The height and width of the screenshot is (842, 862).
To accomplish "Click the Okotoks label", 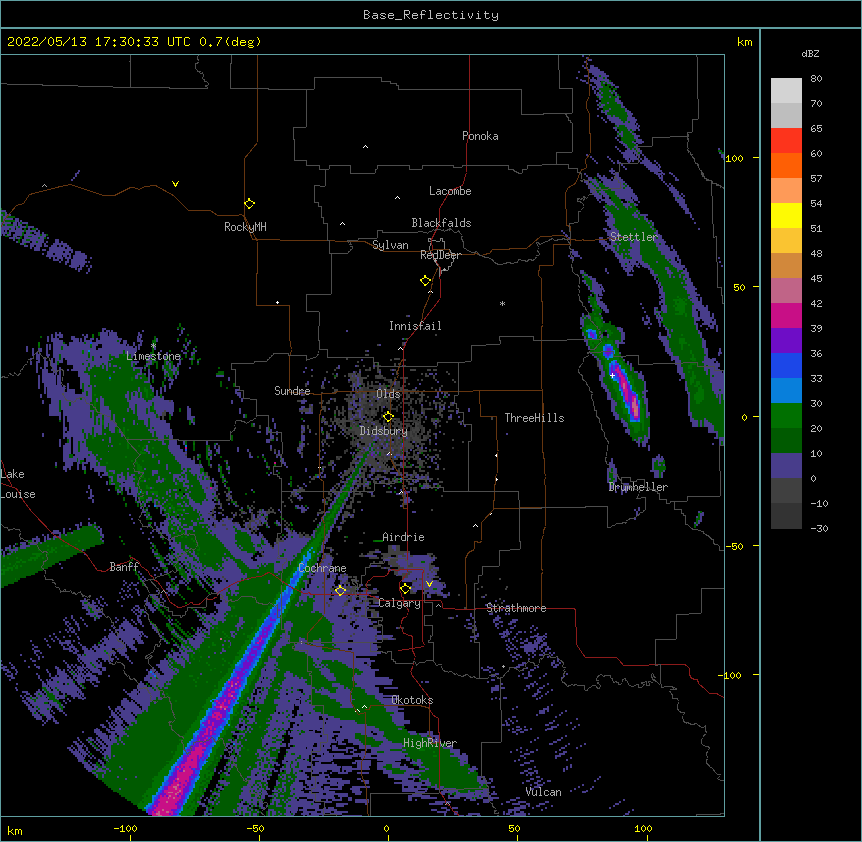I will [412, 700].
